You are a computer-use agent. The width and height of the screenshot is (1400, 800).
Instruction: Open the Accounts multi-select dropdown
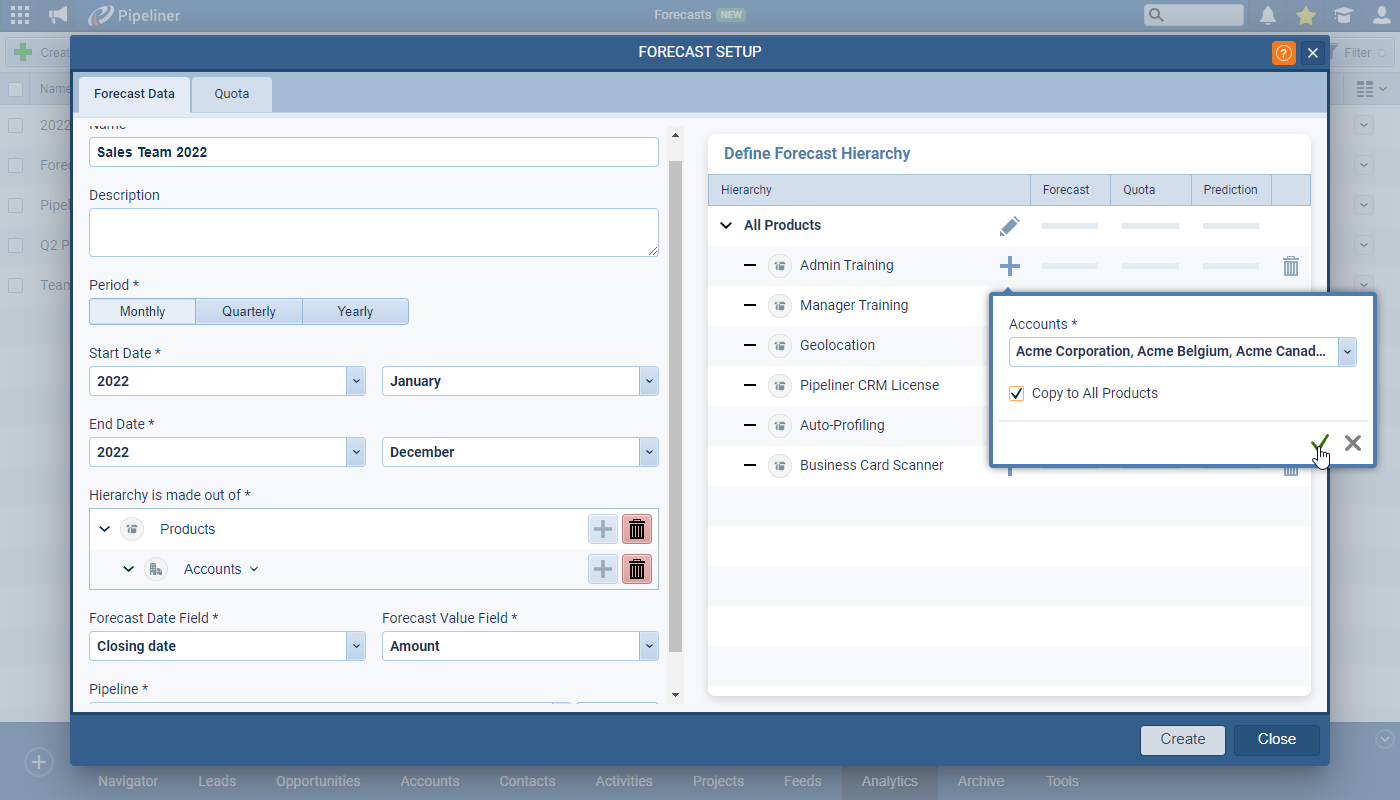point(1347,352)
